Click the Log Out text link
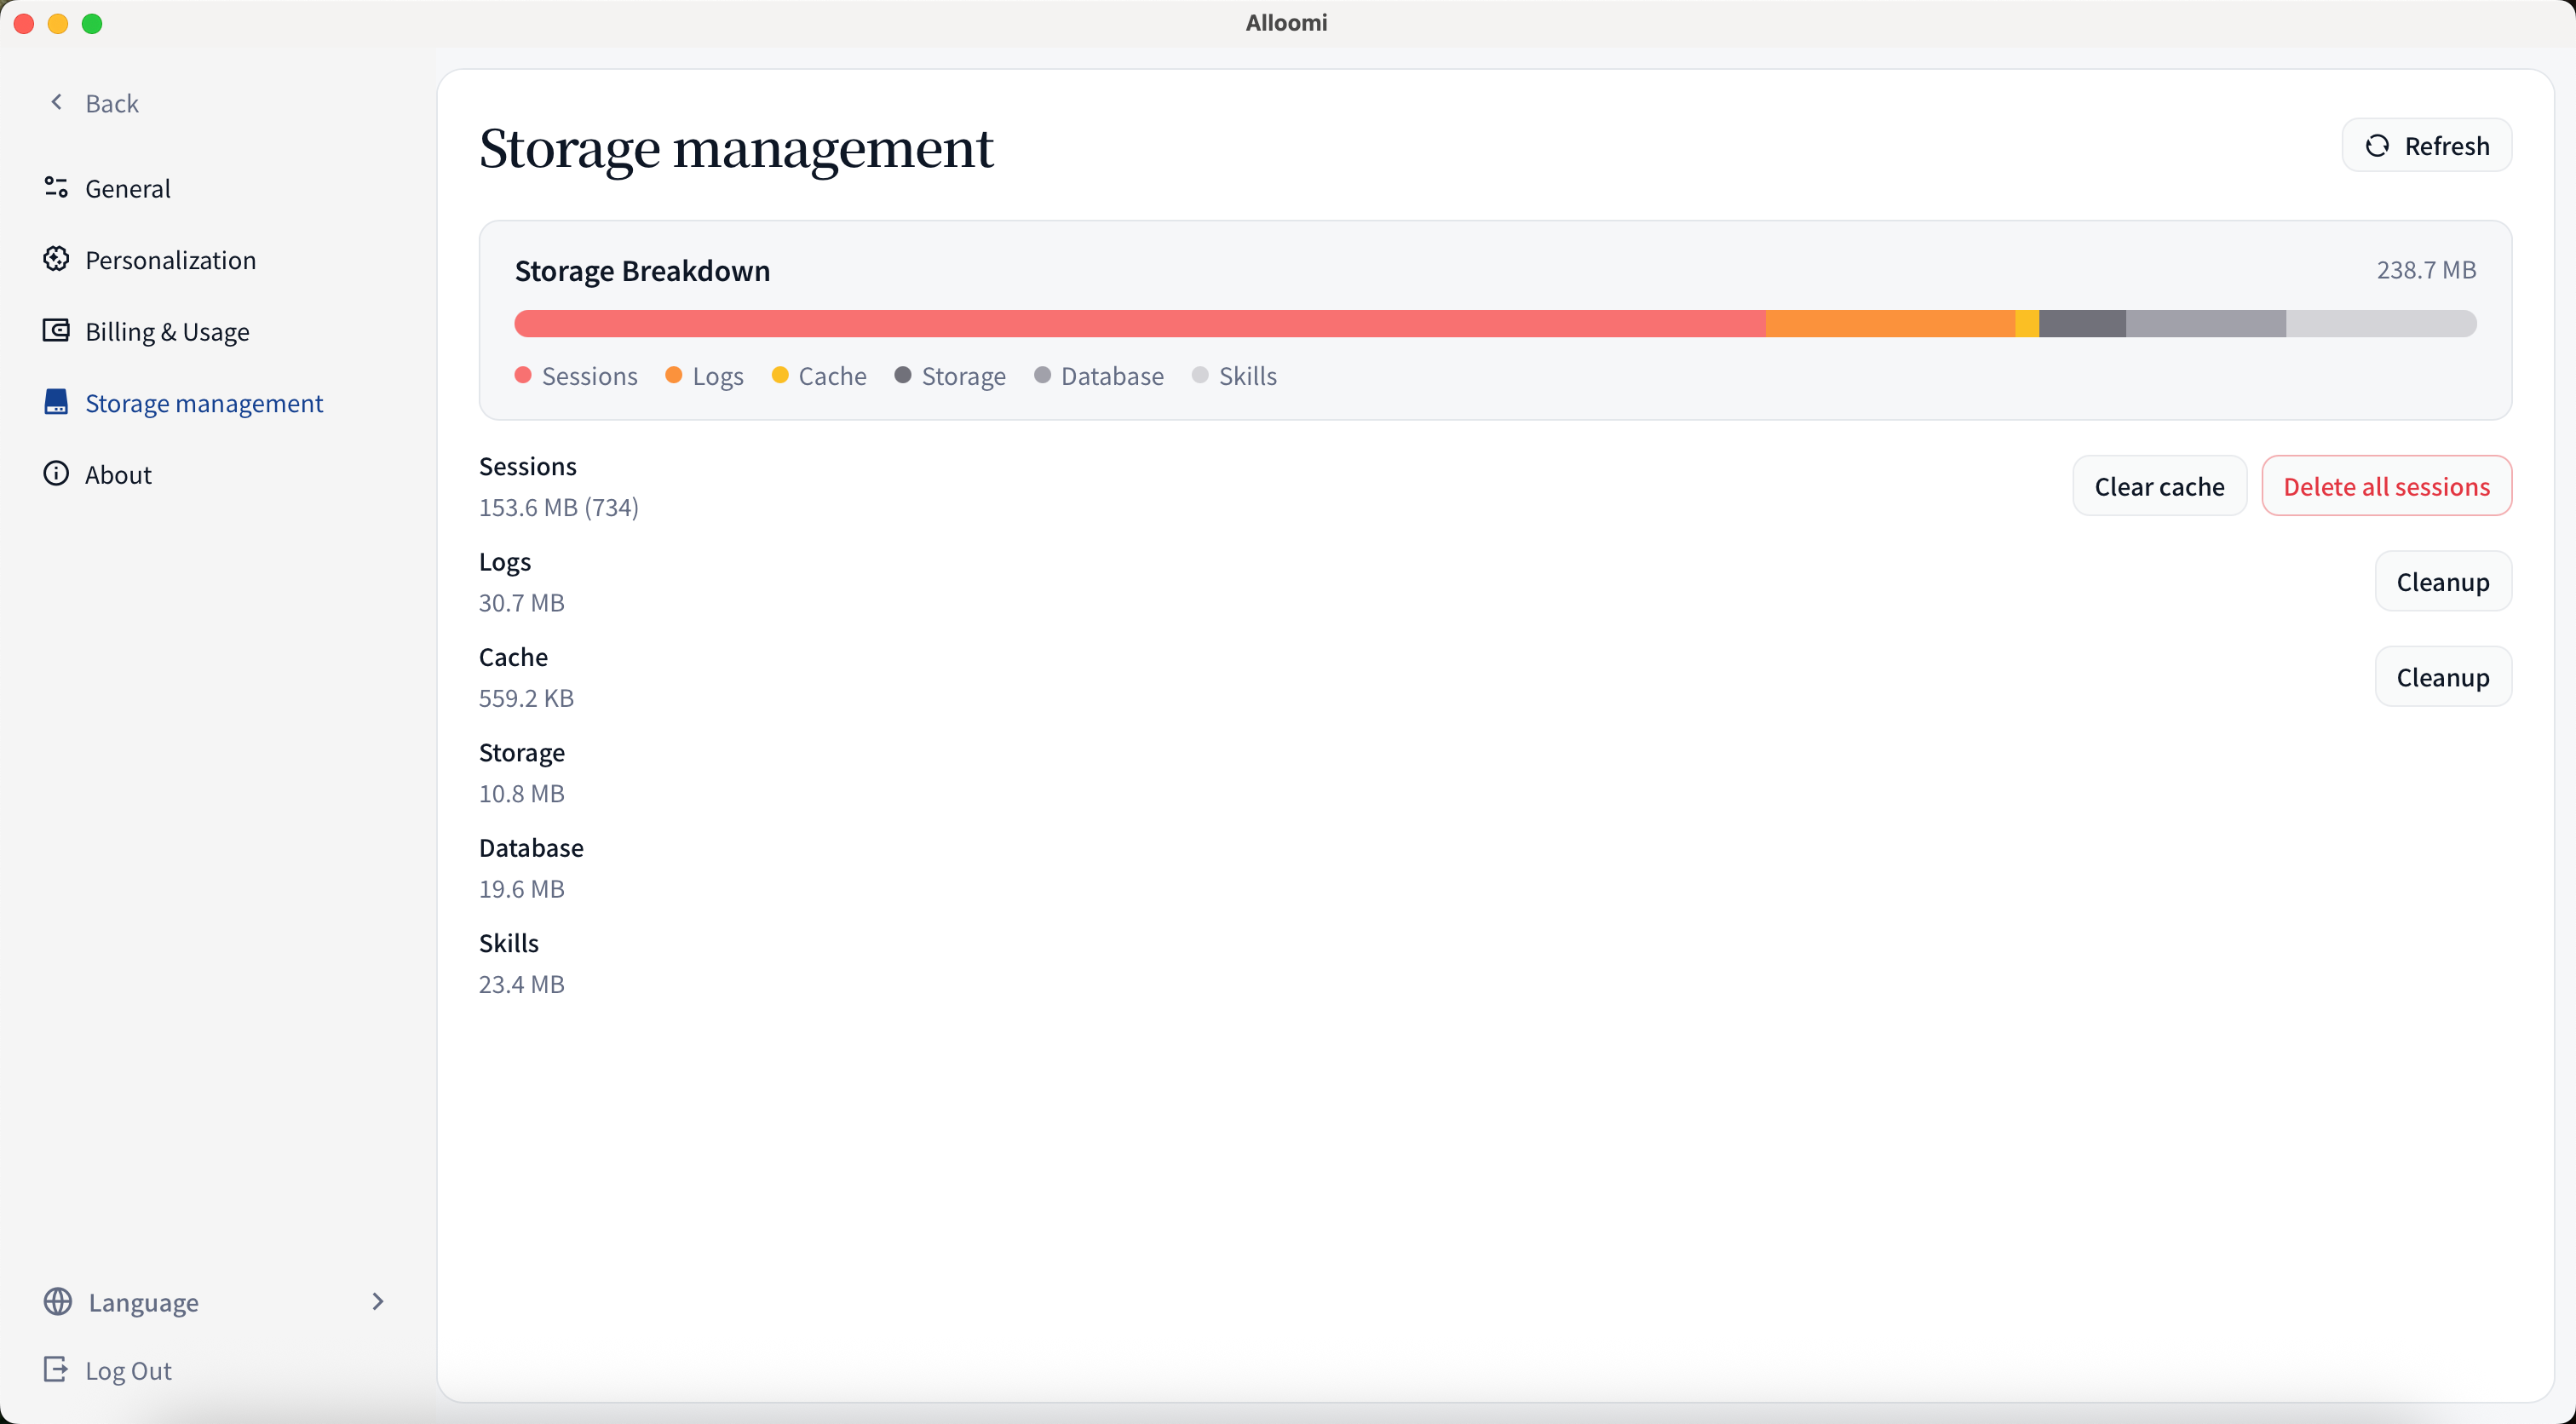Viewport: 2576px width, 1424px height. [x=128, y=1370]
